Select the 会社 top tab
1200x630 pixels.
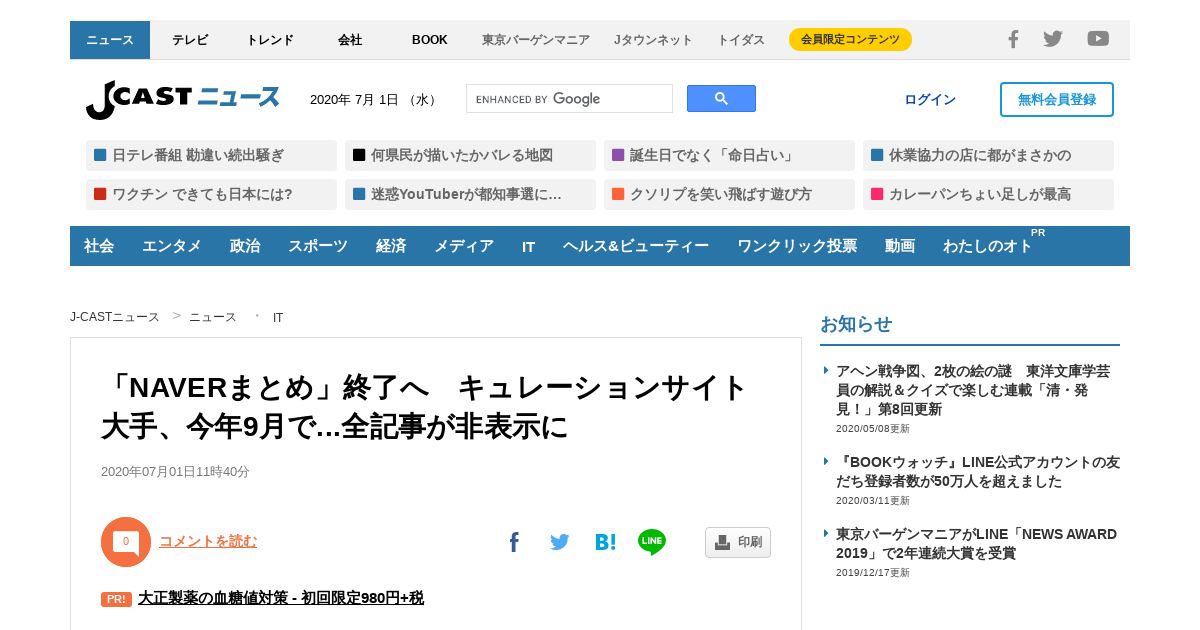pyautogui.click(x=350, y=40)
